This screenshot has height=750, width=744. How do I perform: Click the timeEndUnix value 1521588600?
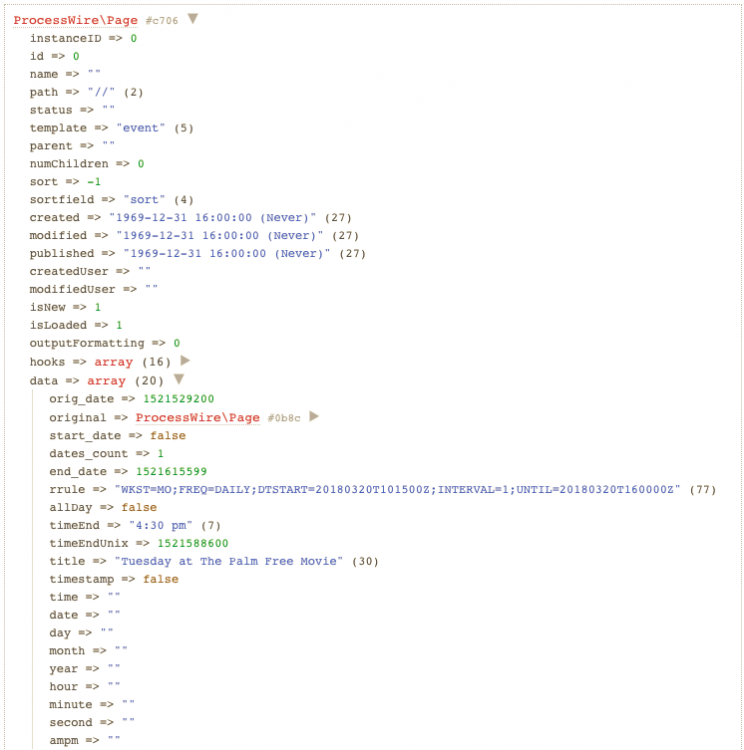coord(192,543)
